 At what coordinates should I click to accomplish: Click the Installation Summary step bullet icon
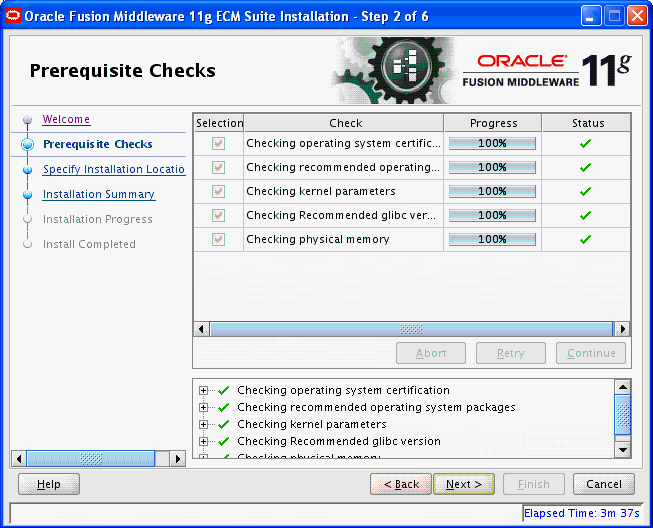coord(27,195)
